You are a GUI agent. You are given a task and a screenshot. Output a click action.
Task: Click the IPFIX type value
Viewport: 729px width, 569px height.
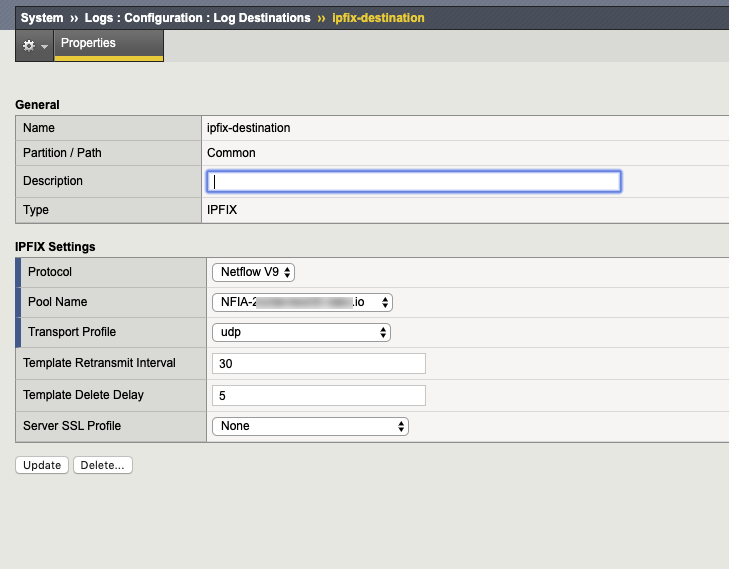pos(222,210)
